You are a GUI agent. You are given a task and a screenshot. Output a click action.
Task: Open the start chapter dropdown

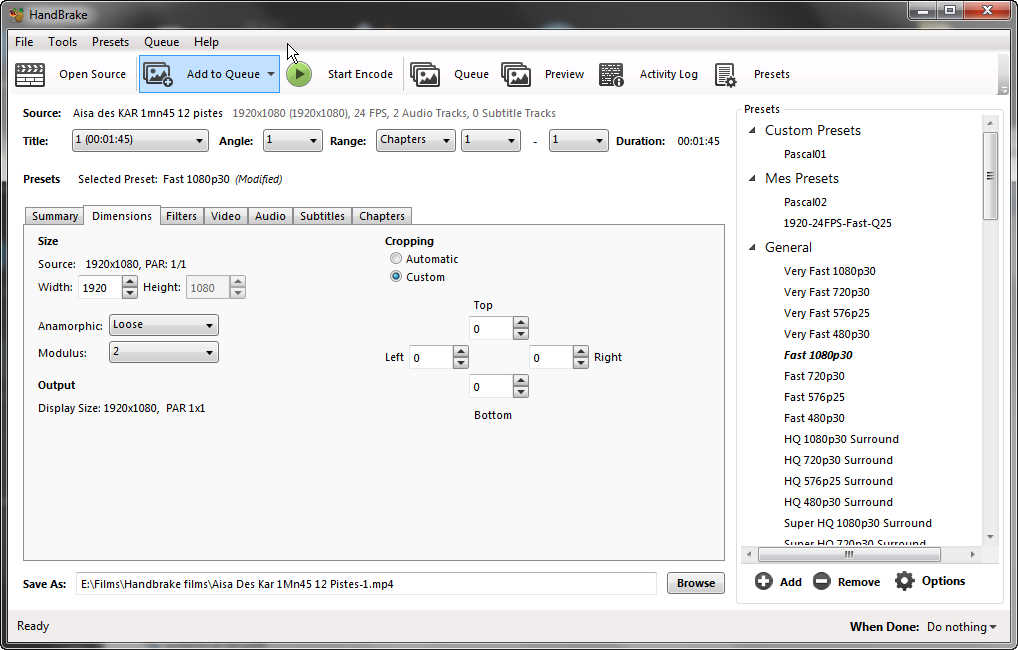click(x=491, y=140)
